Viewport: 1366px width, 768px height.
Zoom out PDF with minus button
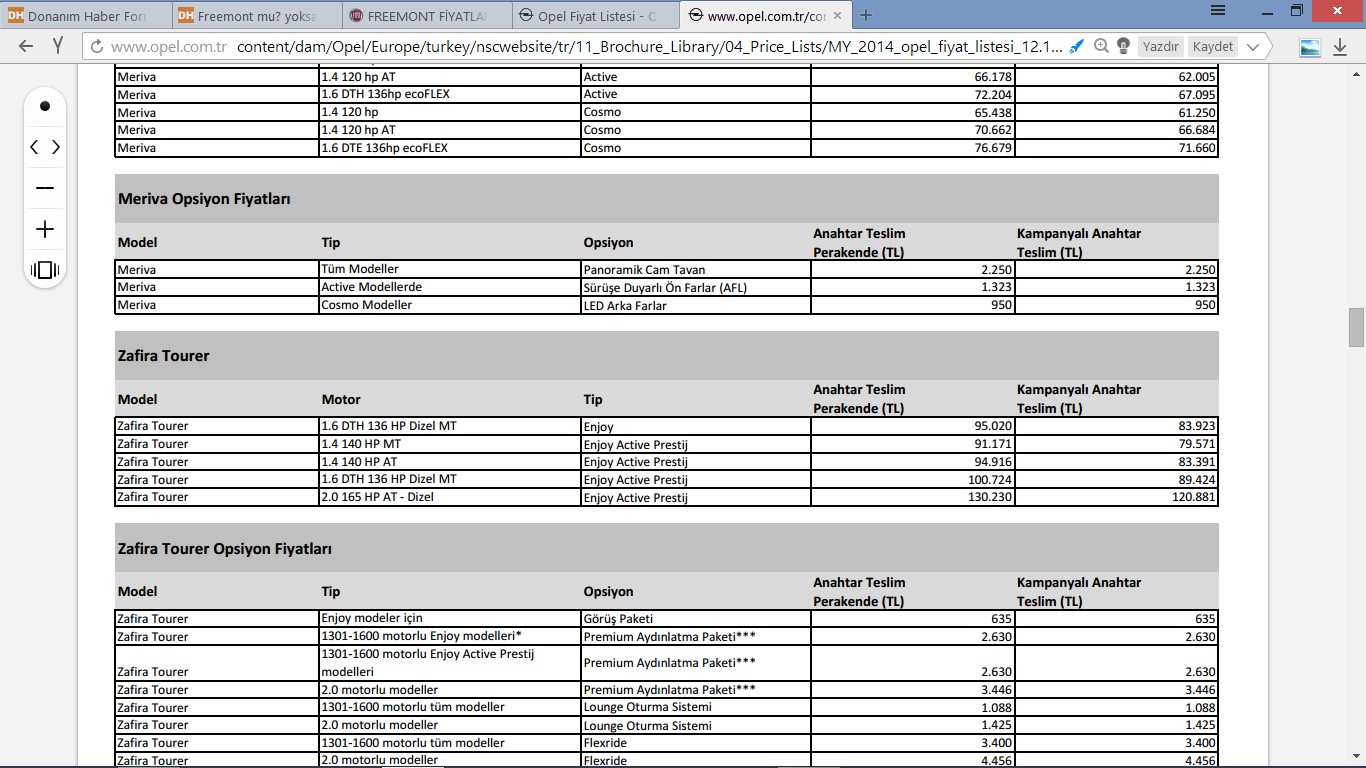point(45,188)
